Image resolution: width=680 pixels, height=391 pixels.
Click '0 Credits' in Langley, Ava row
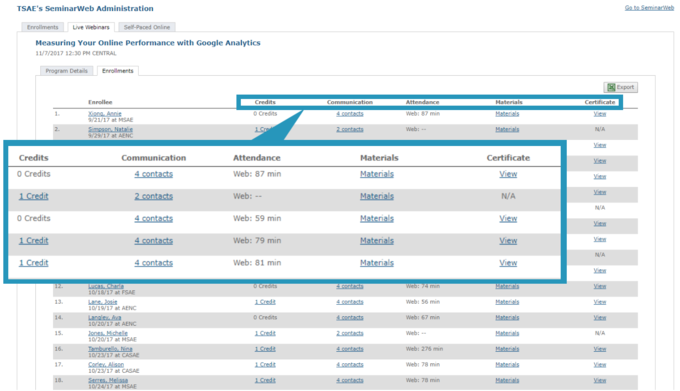click(265, 317)
